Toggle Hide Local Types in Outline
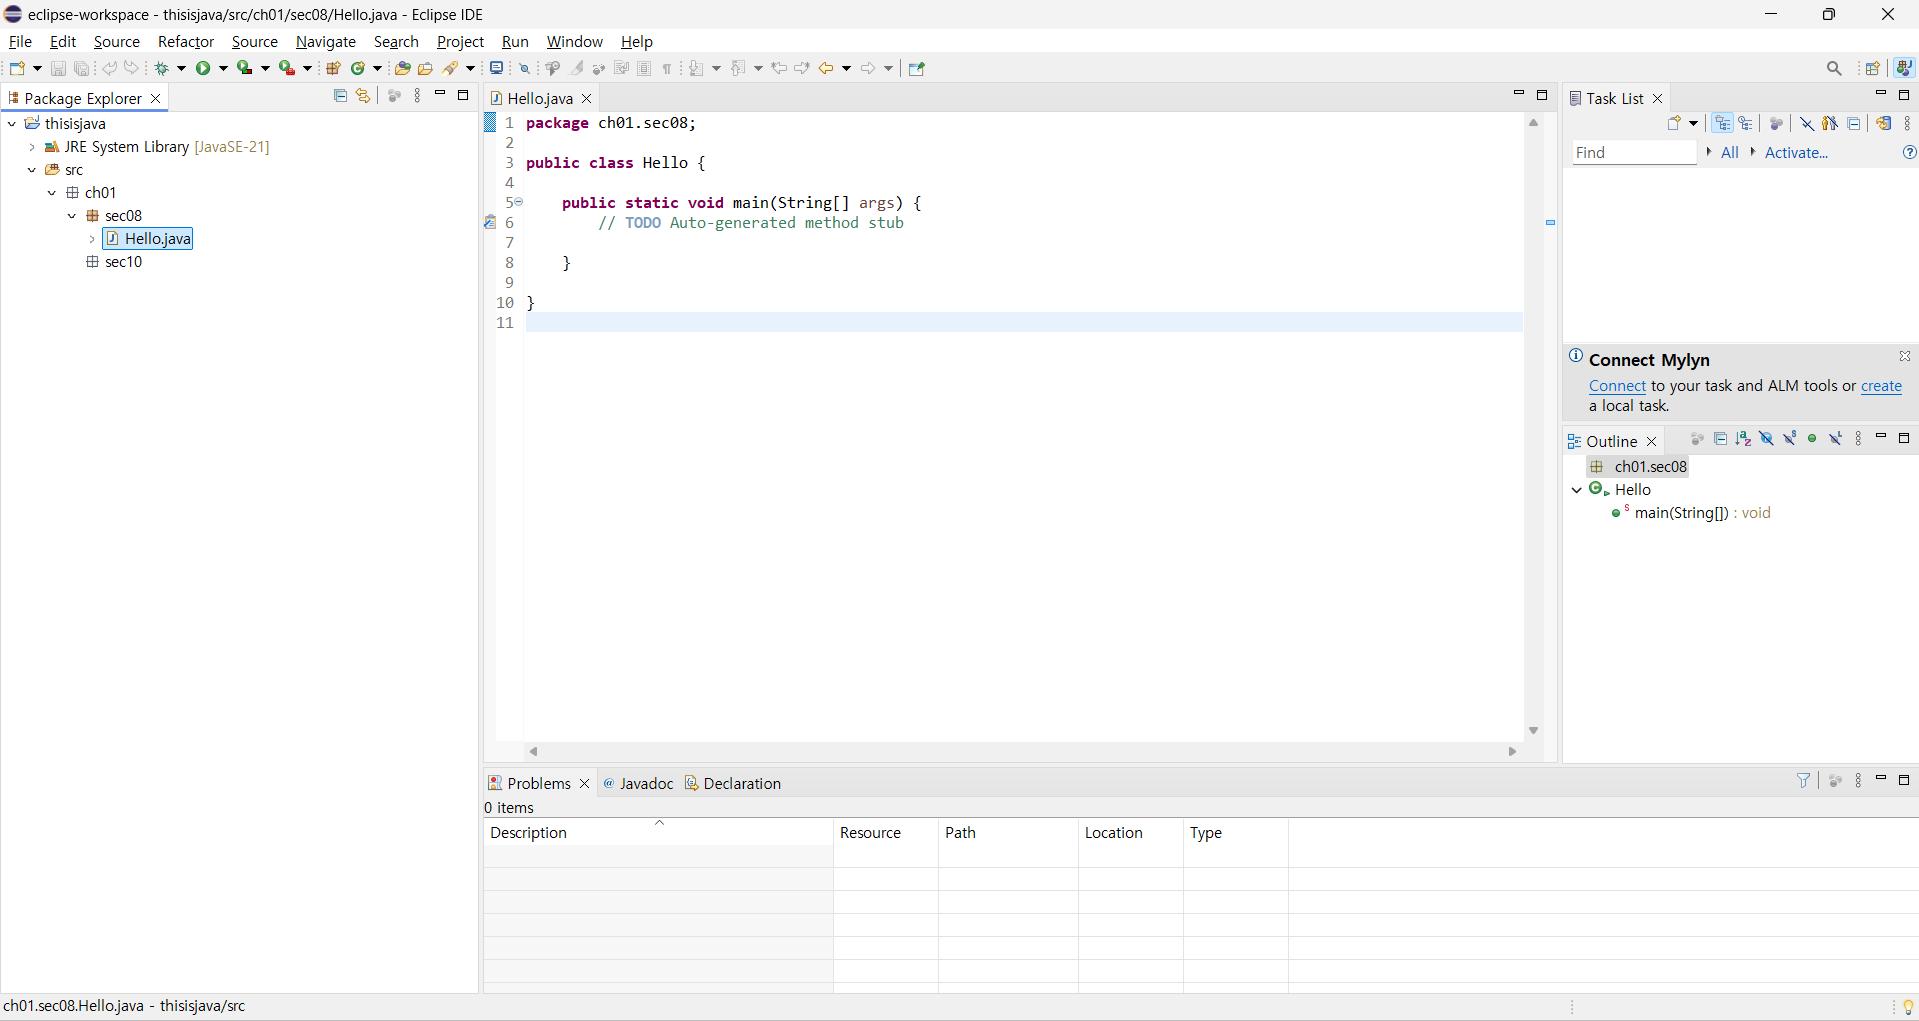 tap(1835, 439)
